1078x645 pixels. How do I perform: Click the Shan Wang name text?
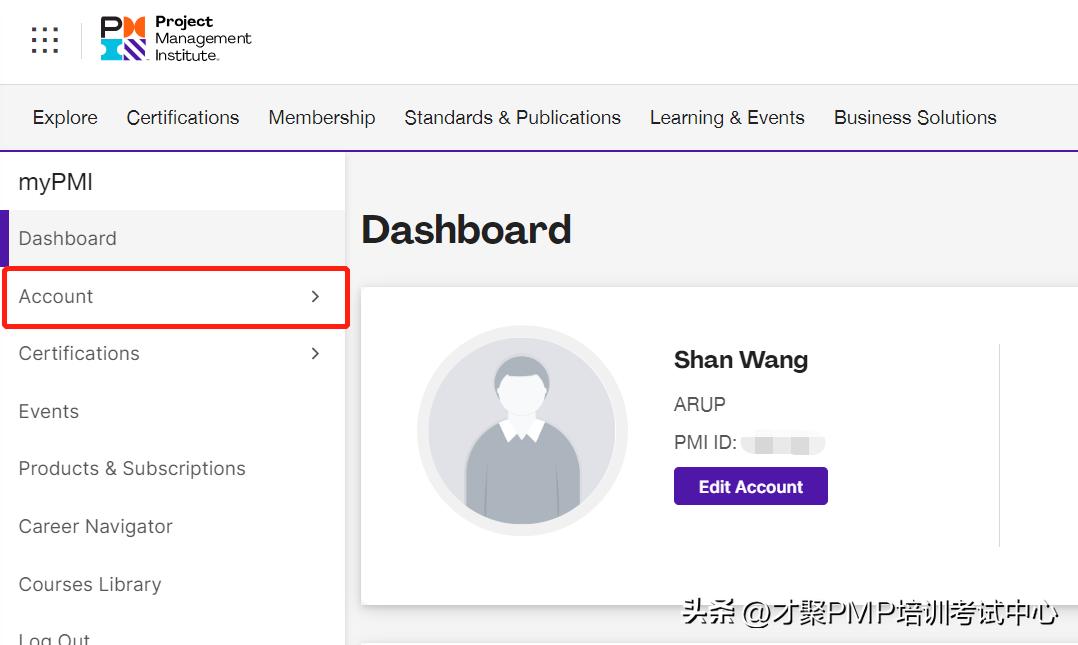740,360
